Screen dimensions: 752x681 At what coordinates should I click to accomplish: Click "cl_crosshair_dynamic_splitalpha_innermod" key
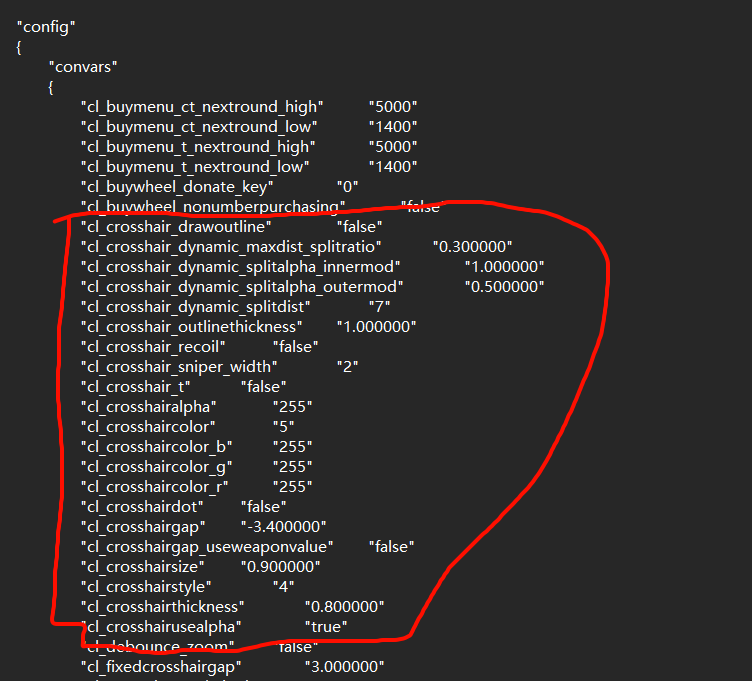click(241, 267)
